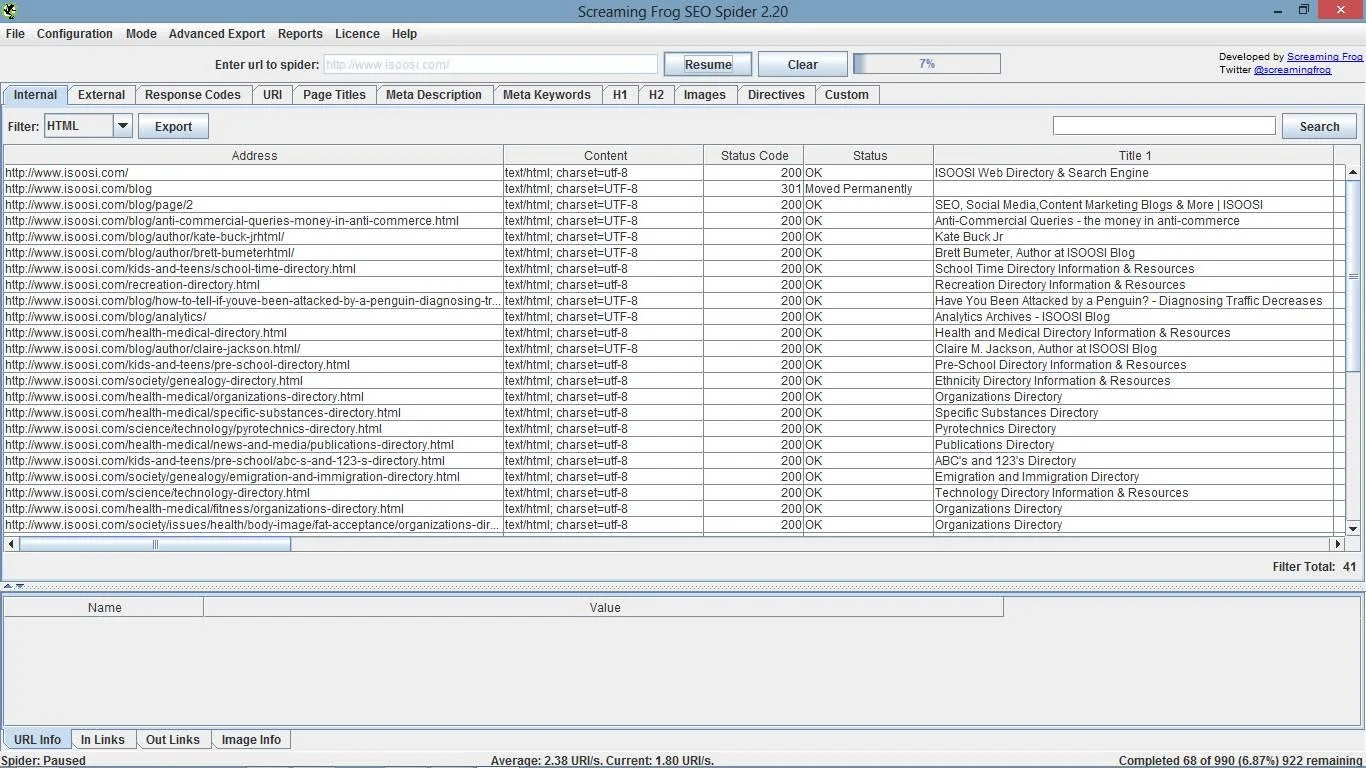Sort by the Content column header
The width and height of the screenshot is (1366, 768).
point(605,156)
